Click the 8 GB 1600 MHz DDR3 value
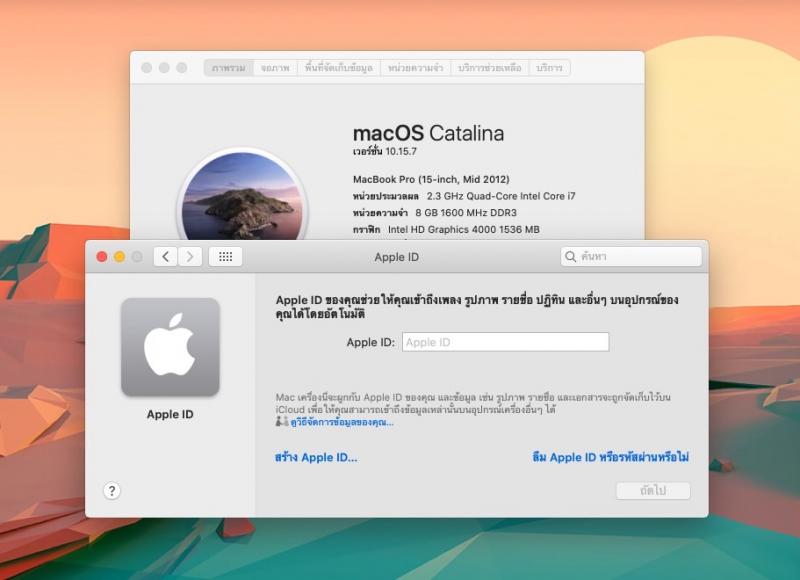The height and width of the screenshot is (580, 800). tap(466, 213)
